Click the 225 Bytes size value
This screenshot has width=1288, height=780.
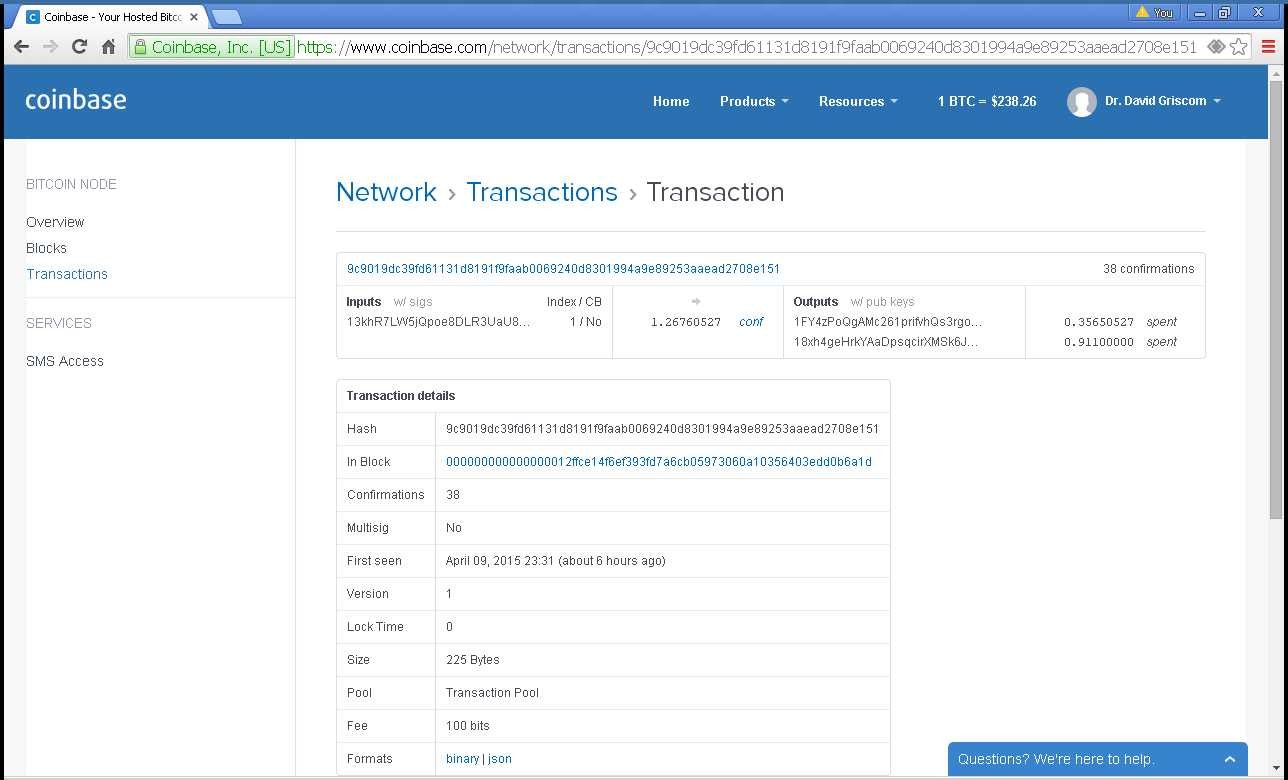pyautogui.click(x=472, y=660)
